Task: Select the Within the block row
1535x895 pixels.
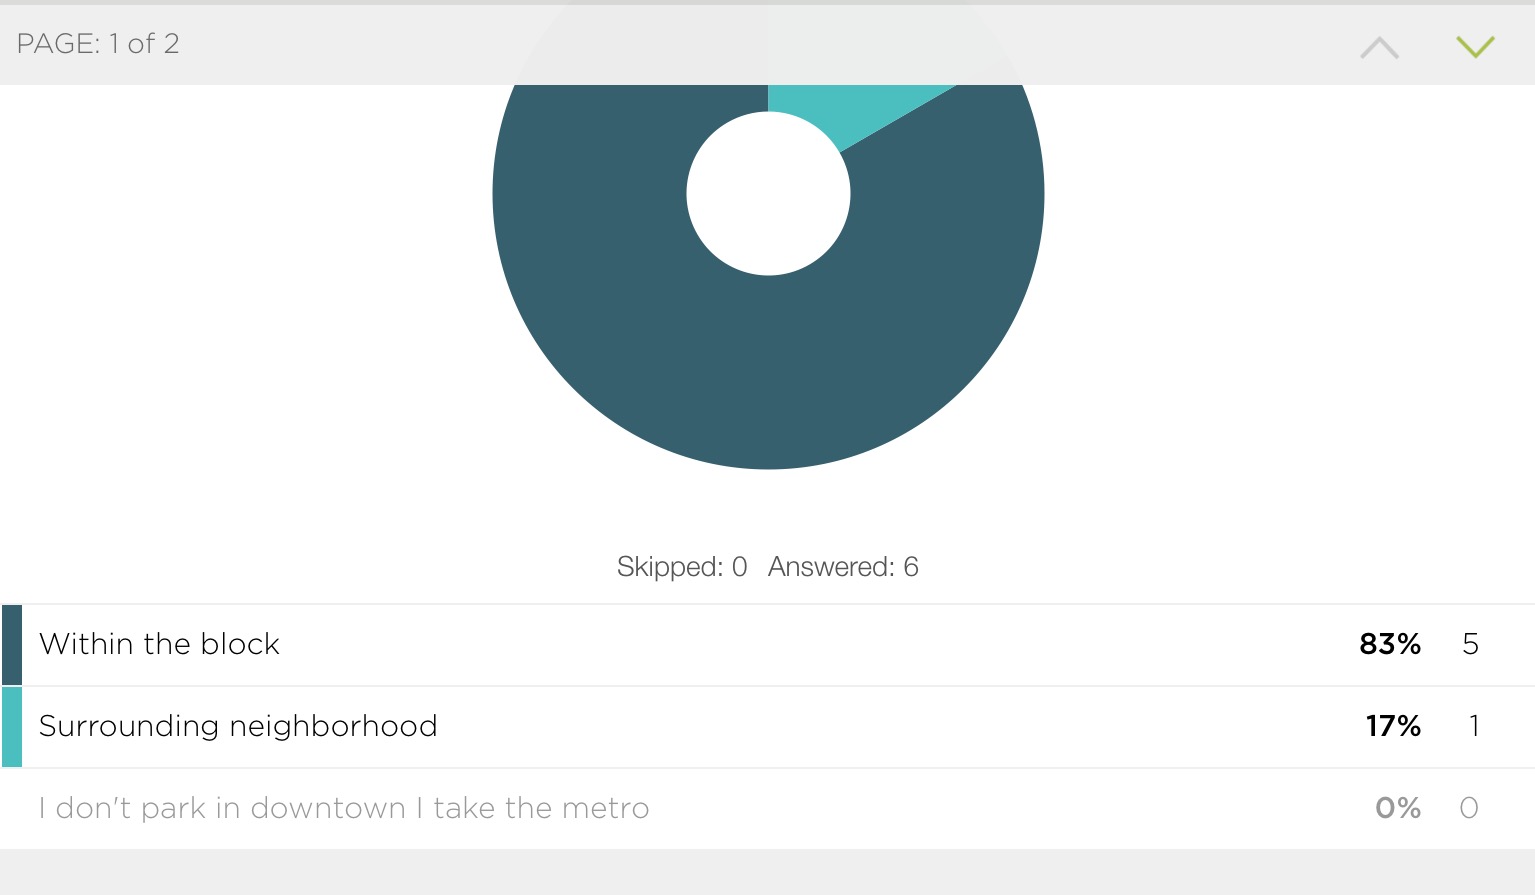Action: [768, 645]
